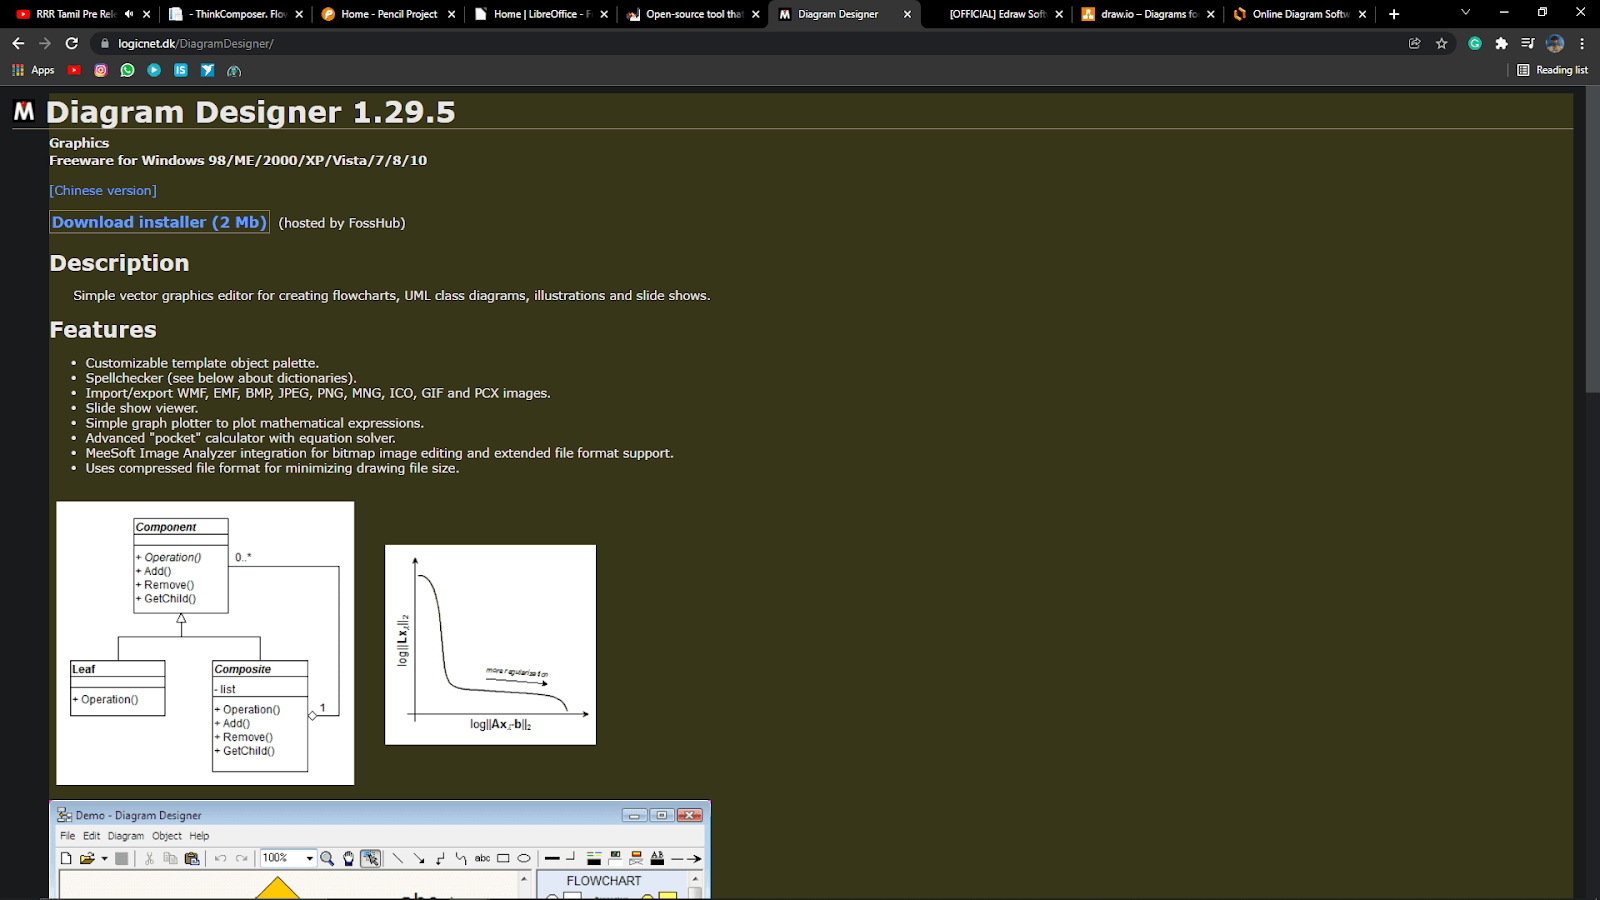Click the "MeeSoft Image Analyzer integration" feature line
Image resolution: width=1600 pixels, height=900 pixels.
pyautogui.click(x=380, y=453)
